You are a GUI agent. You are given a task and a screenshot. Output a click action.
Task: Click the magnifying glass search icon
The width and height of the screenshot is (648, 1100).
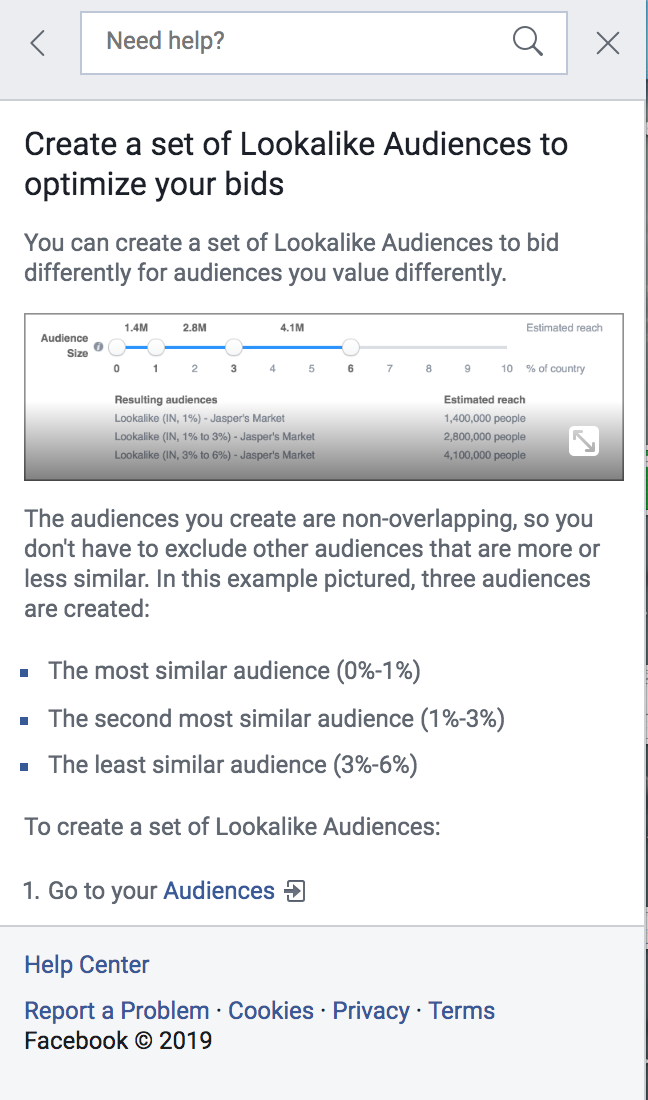pyautogui.click(x=527, y=42)
